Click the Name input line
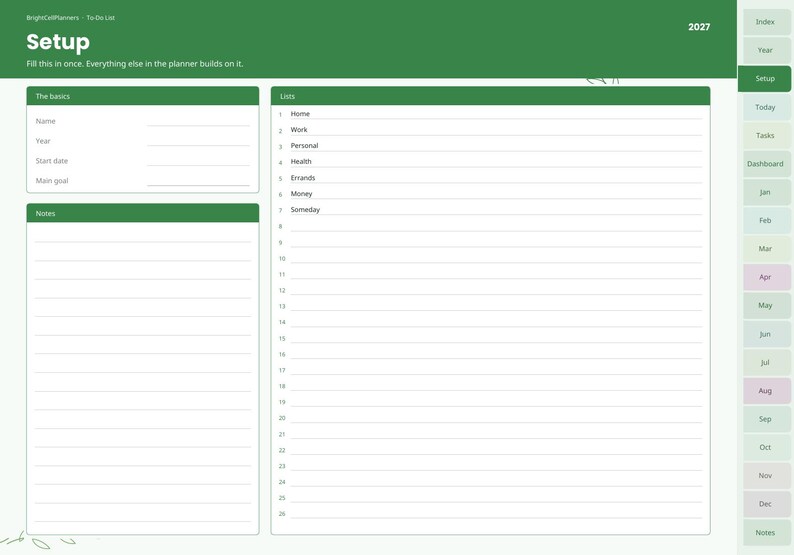 pos(198,121)
